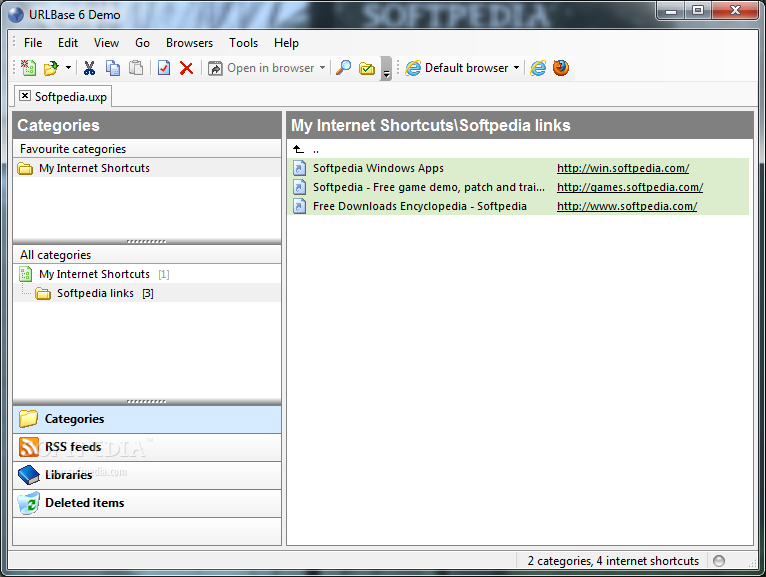The width and height of the screenshot is (766, 577).
Task: Select Softpedia Windows Apps shortcut
Action: pos(378,168)
